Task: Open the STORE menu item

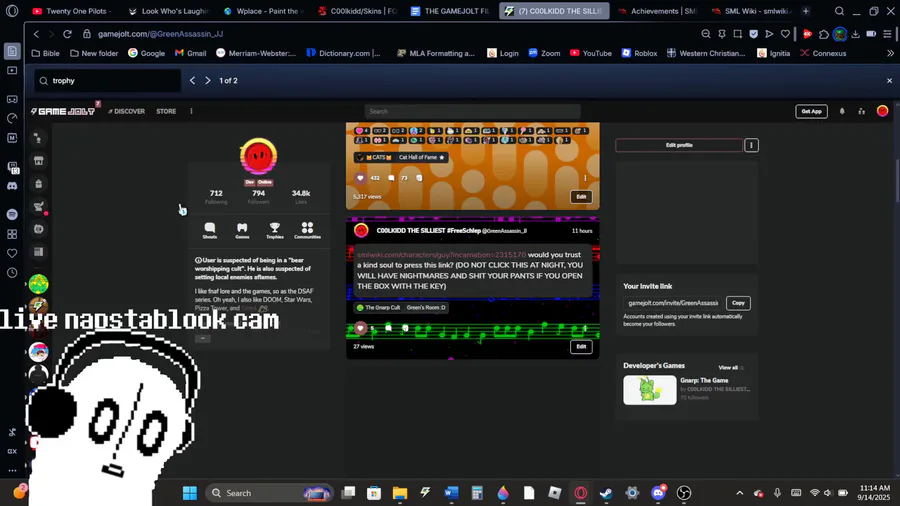Action: point(166,111)
